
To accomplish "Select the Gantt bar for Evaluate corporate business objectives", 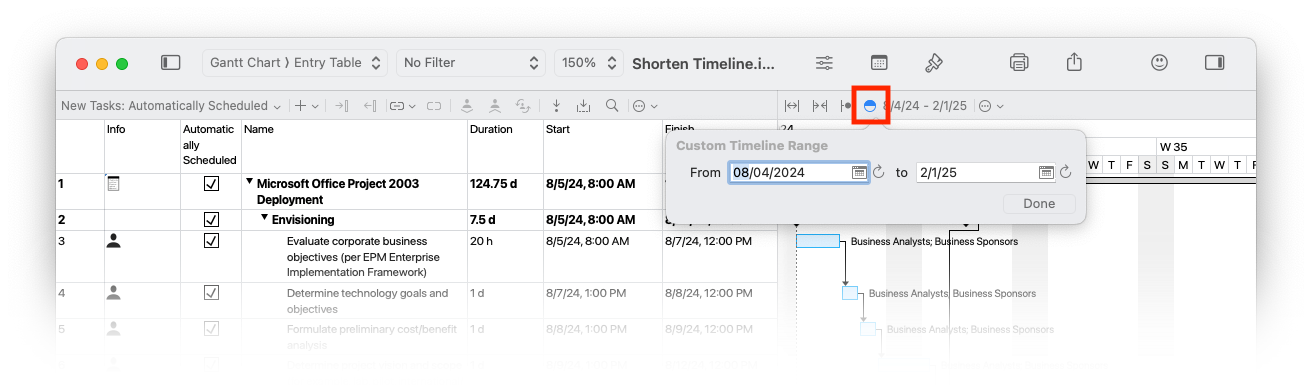I will click(x=817, y=240).
